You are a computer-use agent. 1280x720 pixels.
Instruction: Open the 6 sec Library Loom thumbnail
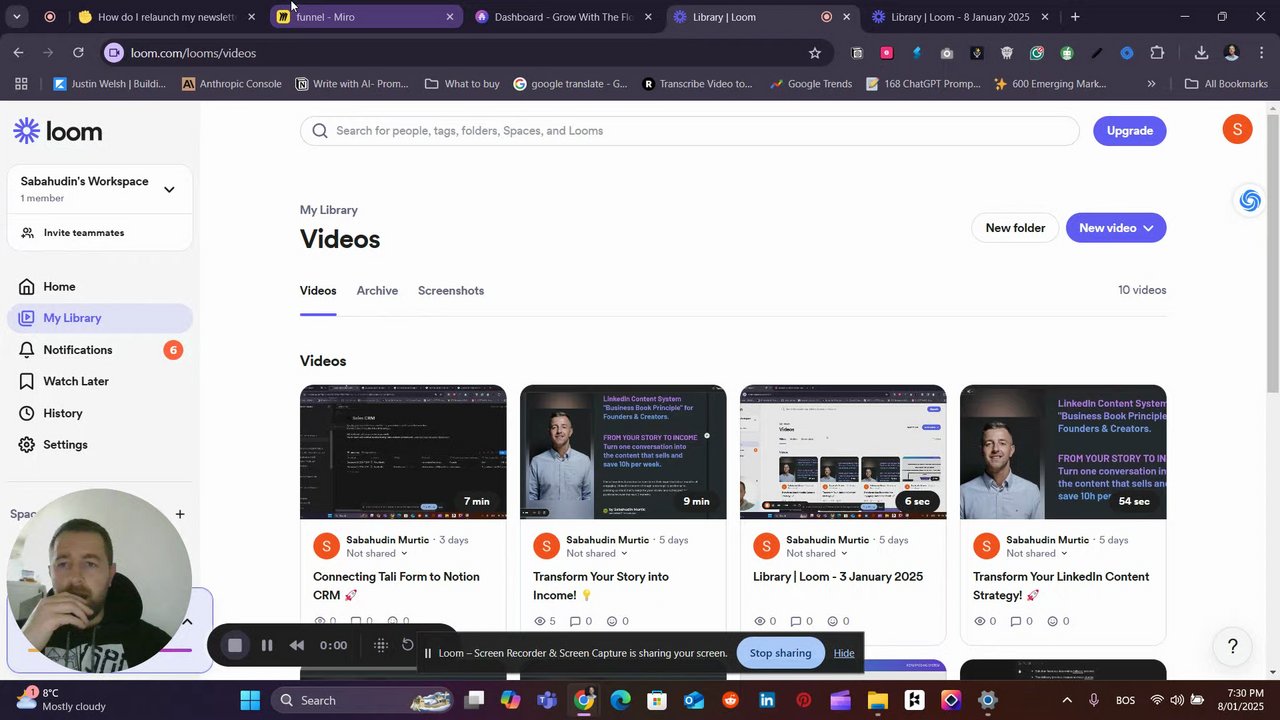pos(843,452)
